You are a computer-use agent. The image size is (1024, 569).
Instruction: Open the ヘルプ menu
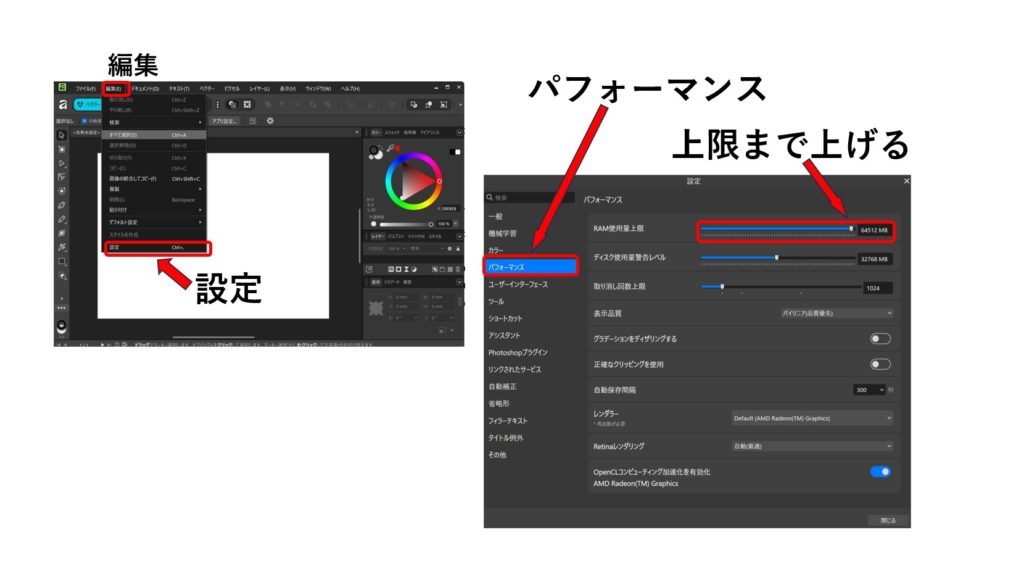click(350, 88)
